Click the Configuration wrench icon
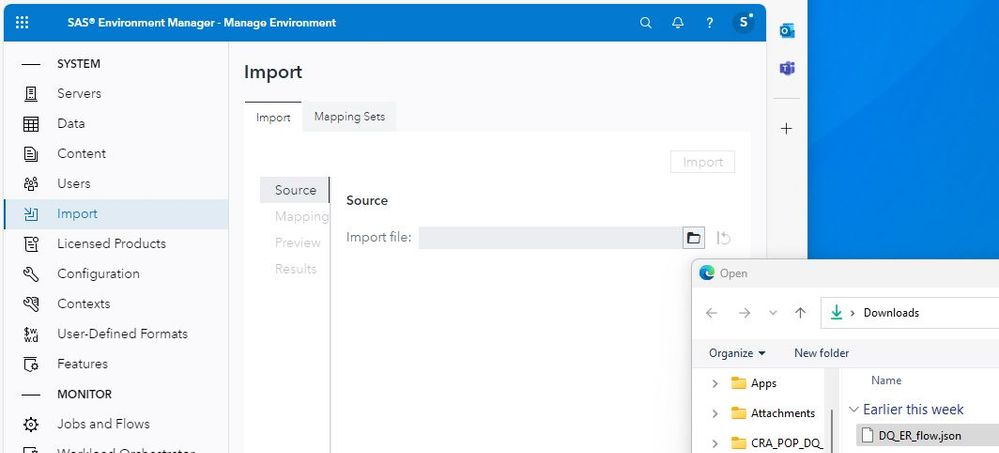The image size is (999, 453). 31,274
